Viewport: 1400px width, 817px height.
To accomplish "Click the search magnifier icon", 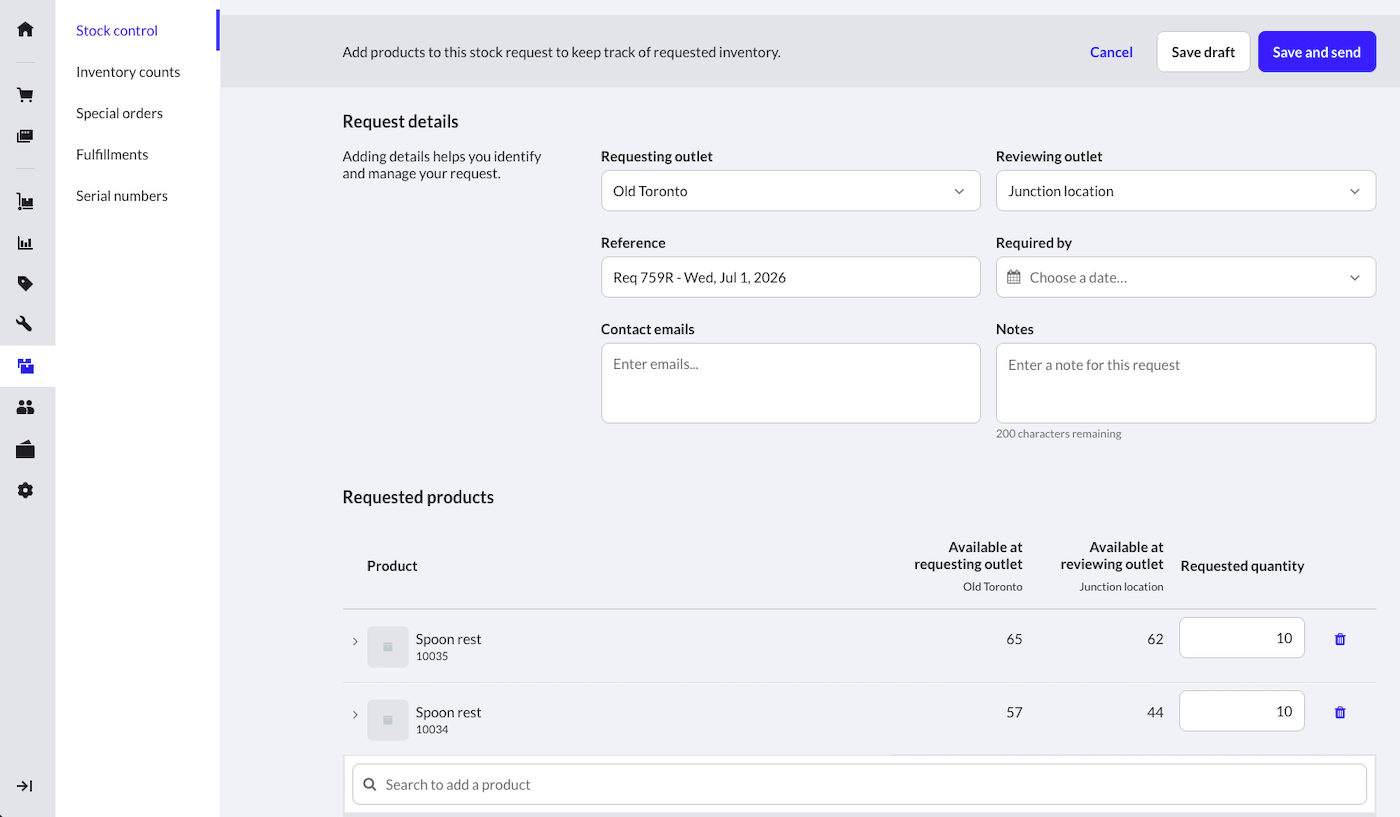I will 370,785.
